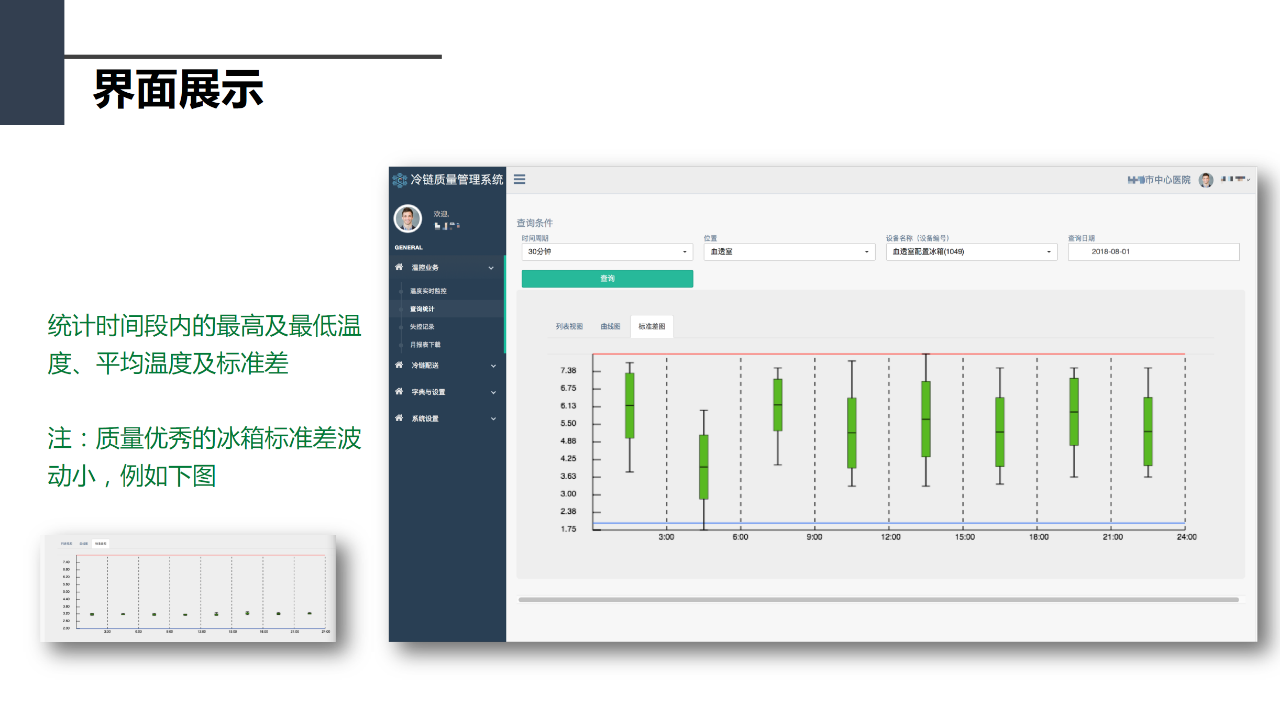Click the green 查询 button
This screenshot has width=1280, height=717.
607,279
